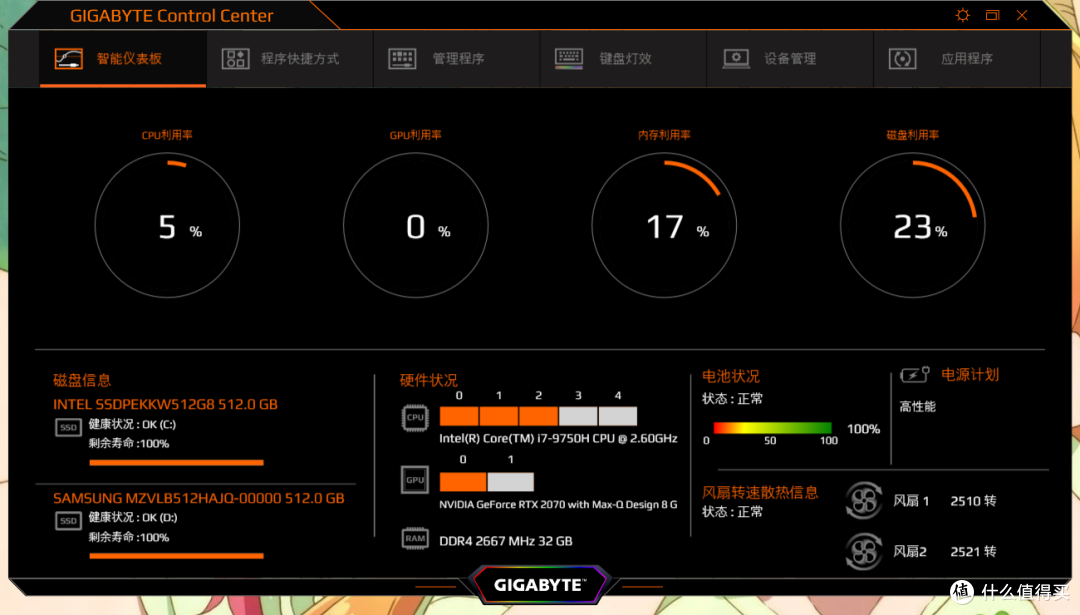This screenshot has width=1080, height=615.
Task: Click the 健康状况 : OK (C:) text
Action: coord(132,424)
